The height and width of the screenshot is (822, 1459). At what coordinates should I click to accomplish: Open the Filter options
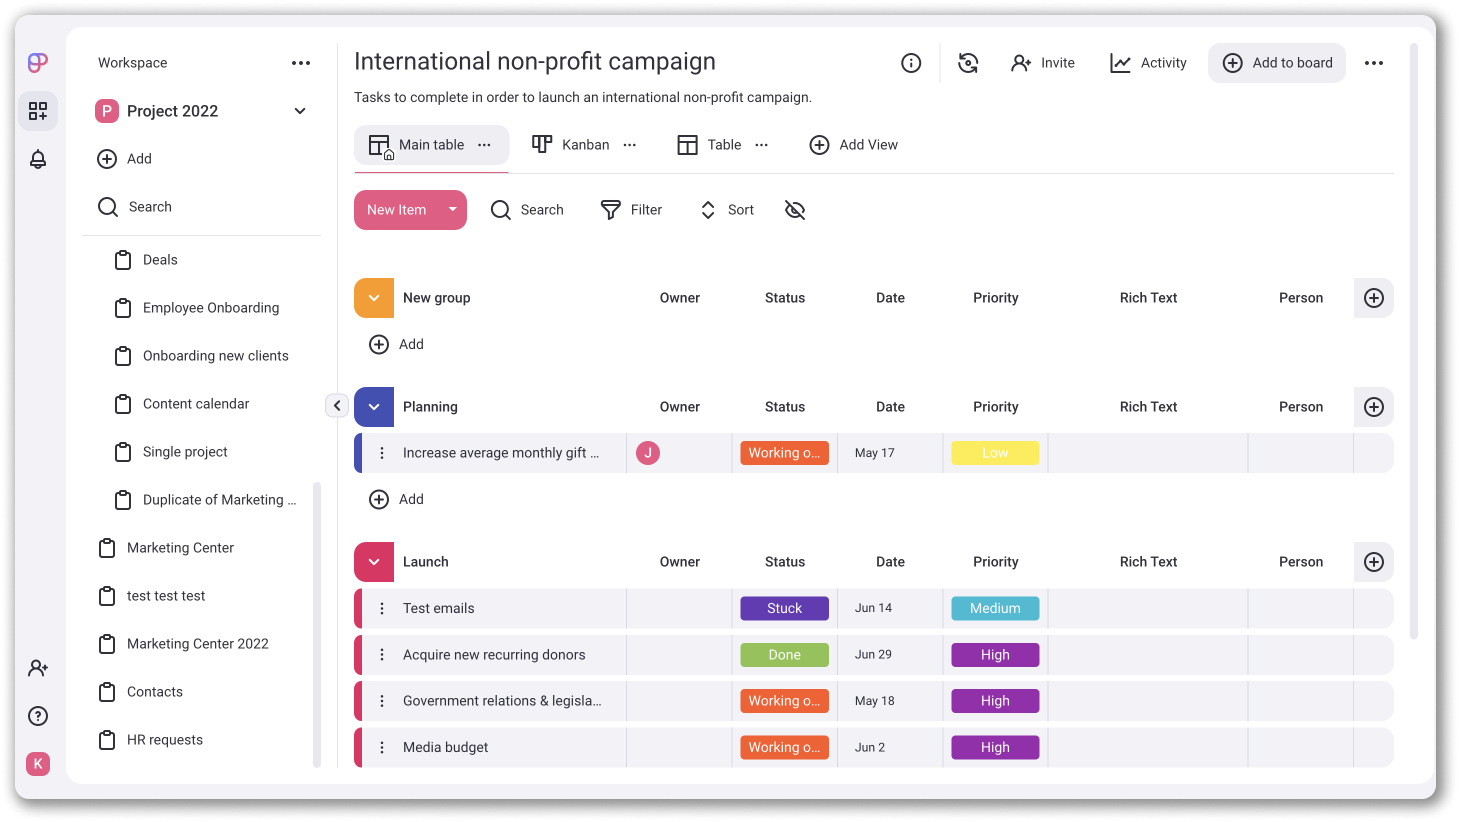click(x=631, y=209)
